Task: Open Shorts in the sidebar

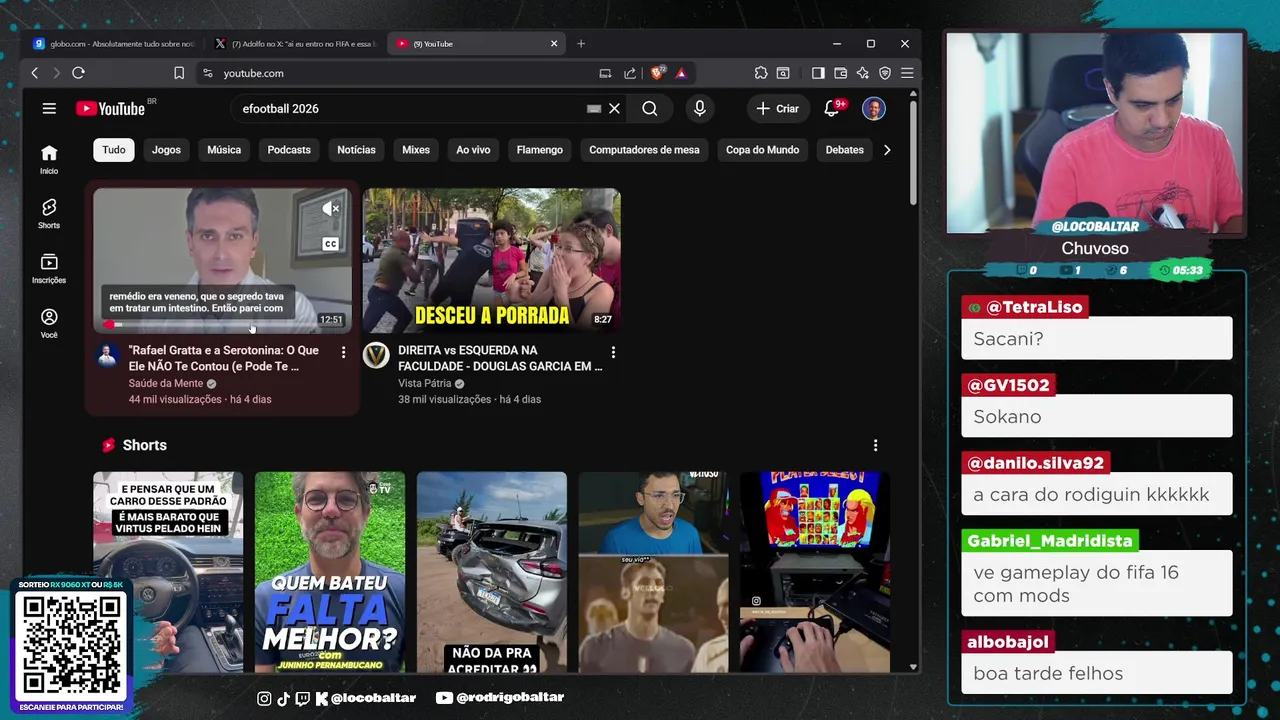Action: point(49,213)
